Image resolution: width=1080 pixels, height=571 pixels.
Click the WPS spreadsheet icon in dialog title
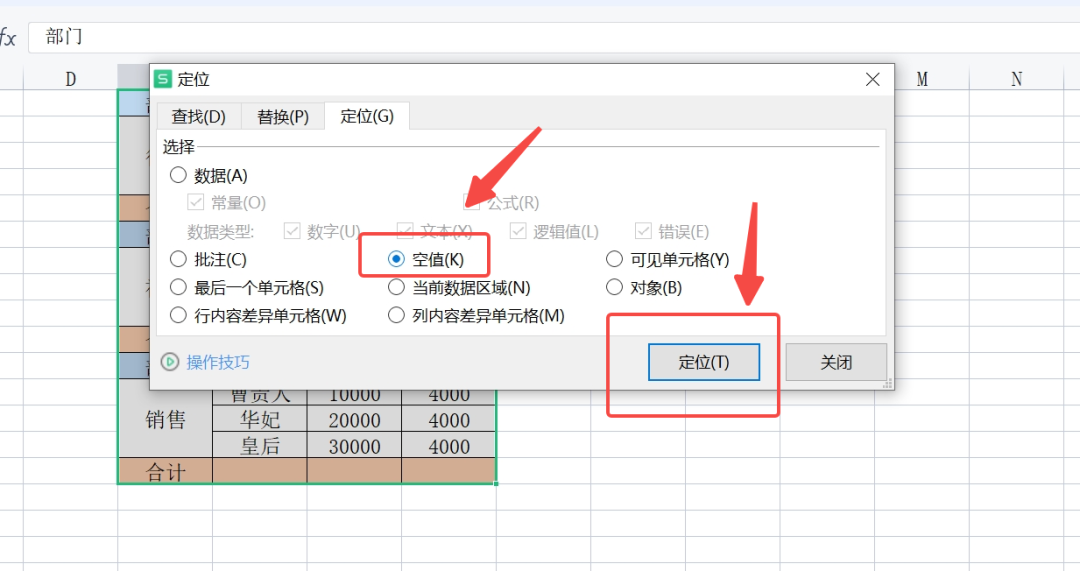point(163,79)
